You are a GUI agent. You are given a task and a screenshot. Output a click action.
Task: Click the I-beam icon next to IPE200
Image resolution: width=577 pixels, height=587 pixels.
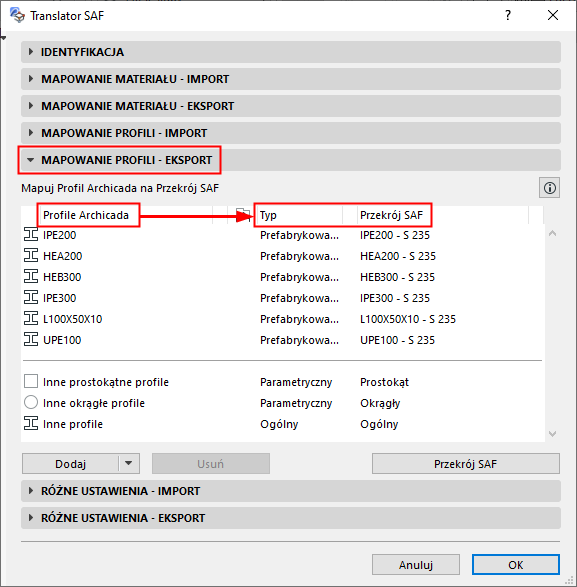[x=31, y=235]
